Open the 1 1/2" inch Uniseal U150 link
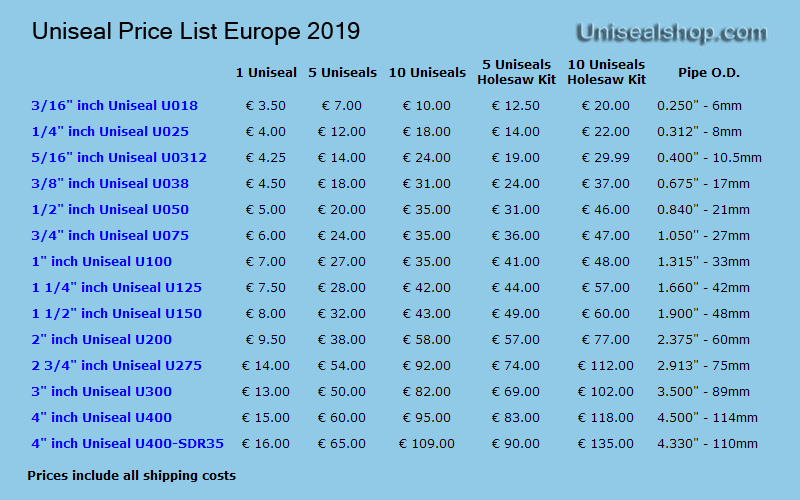This screenshot has width=800, height=500. pos(116,314)
